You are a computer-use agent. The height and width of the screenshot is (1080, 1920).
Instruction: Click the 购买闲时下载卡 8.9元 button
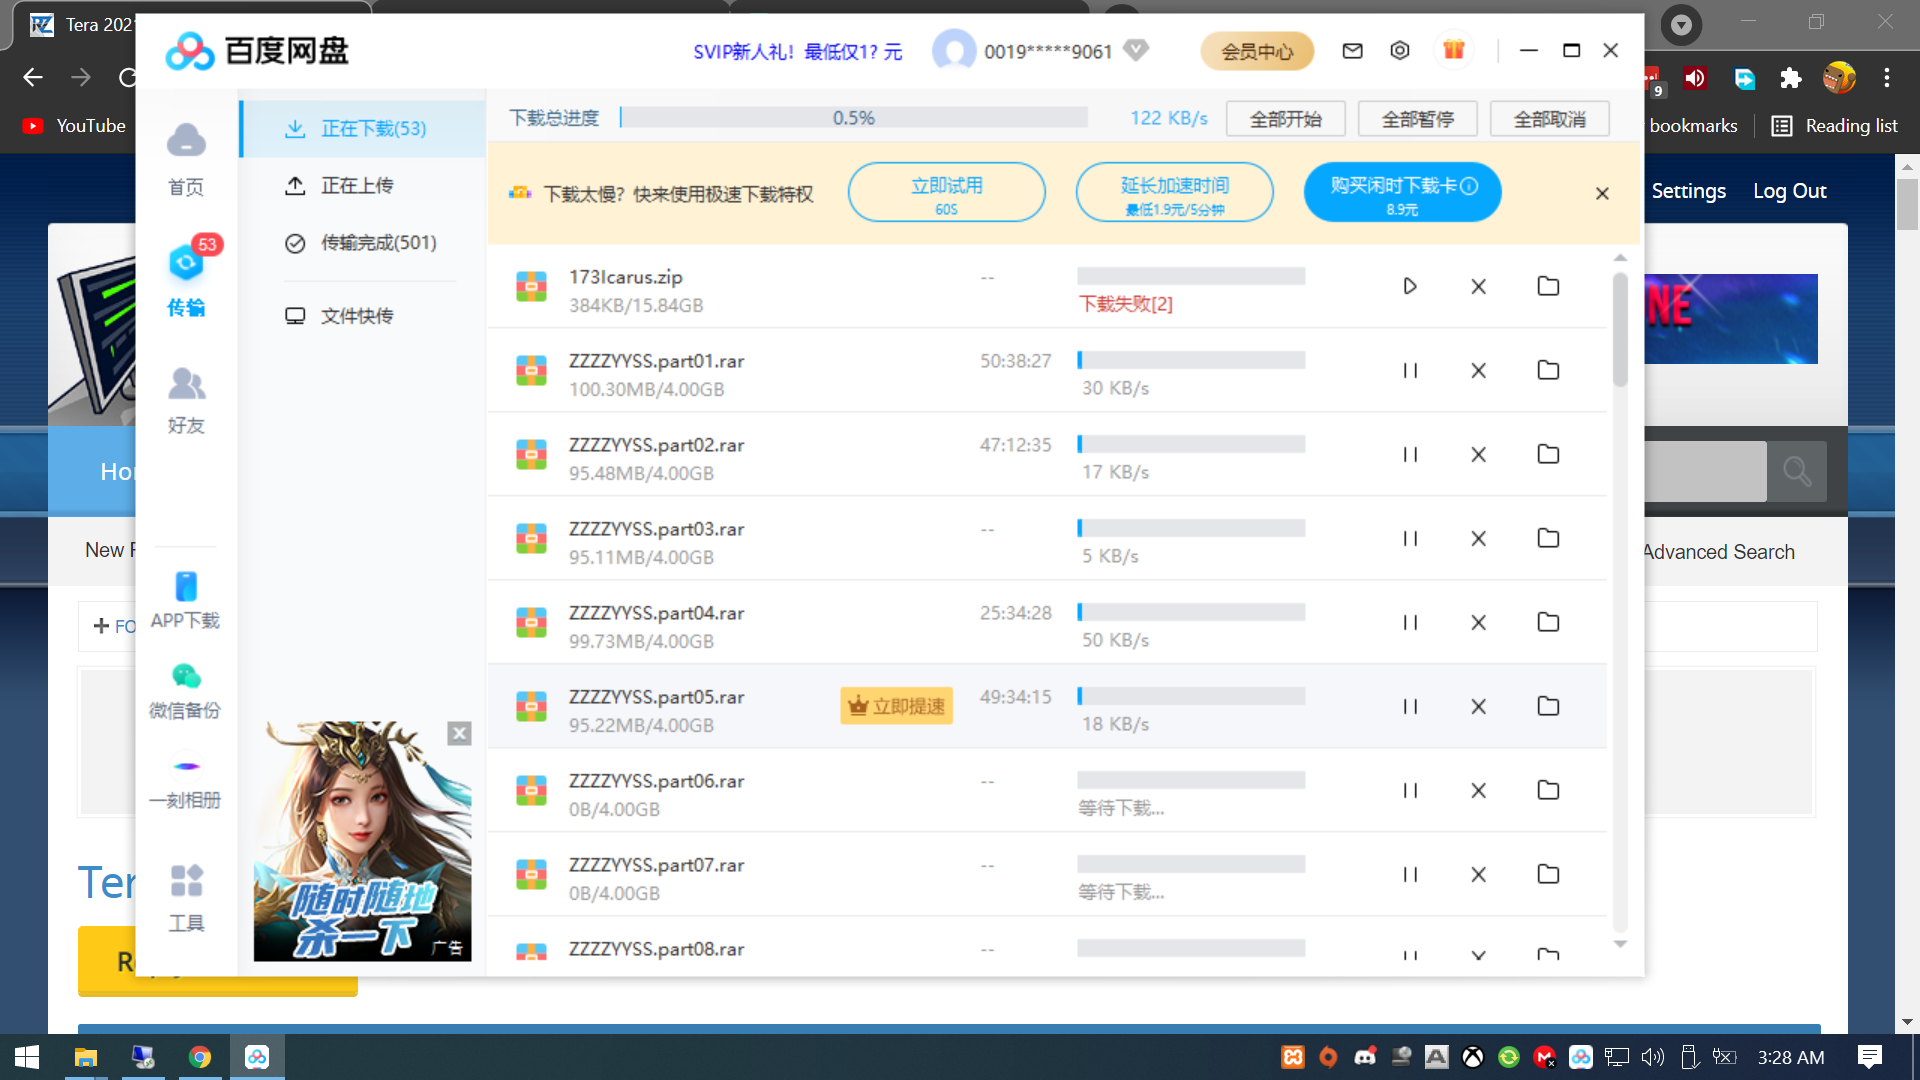(1402, 193)
